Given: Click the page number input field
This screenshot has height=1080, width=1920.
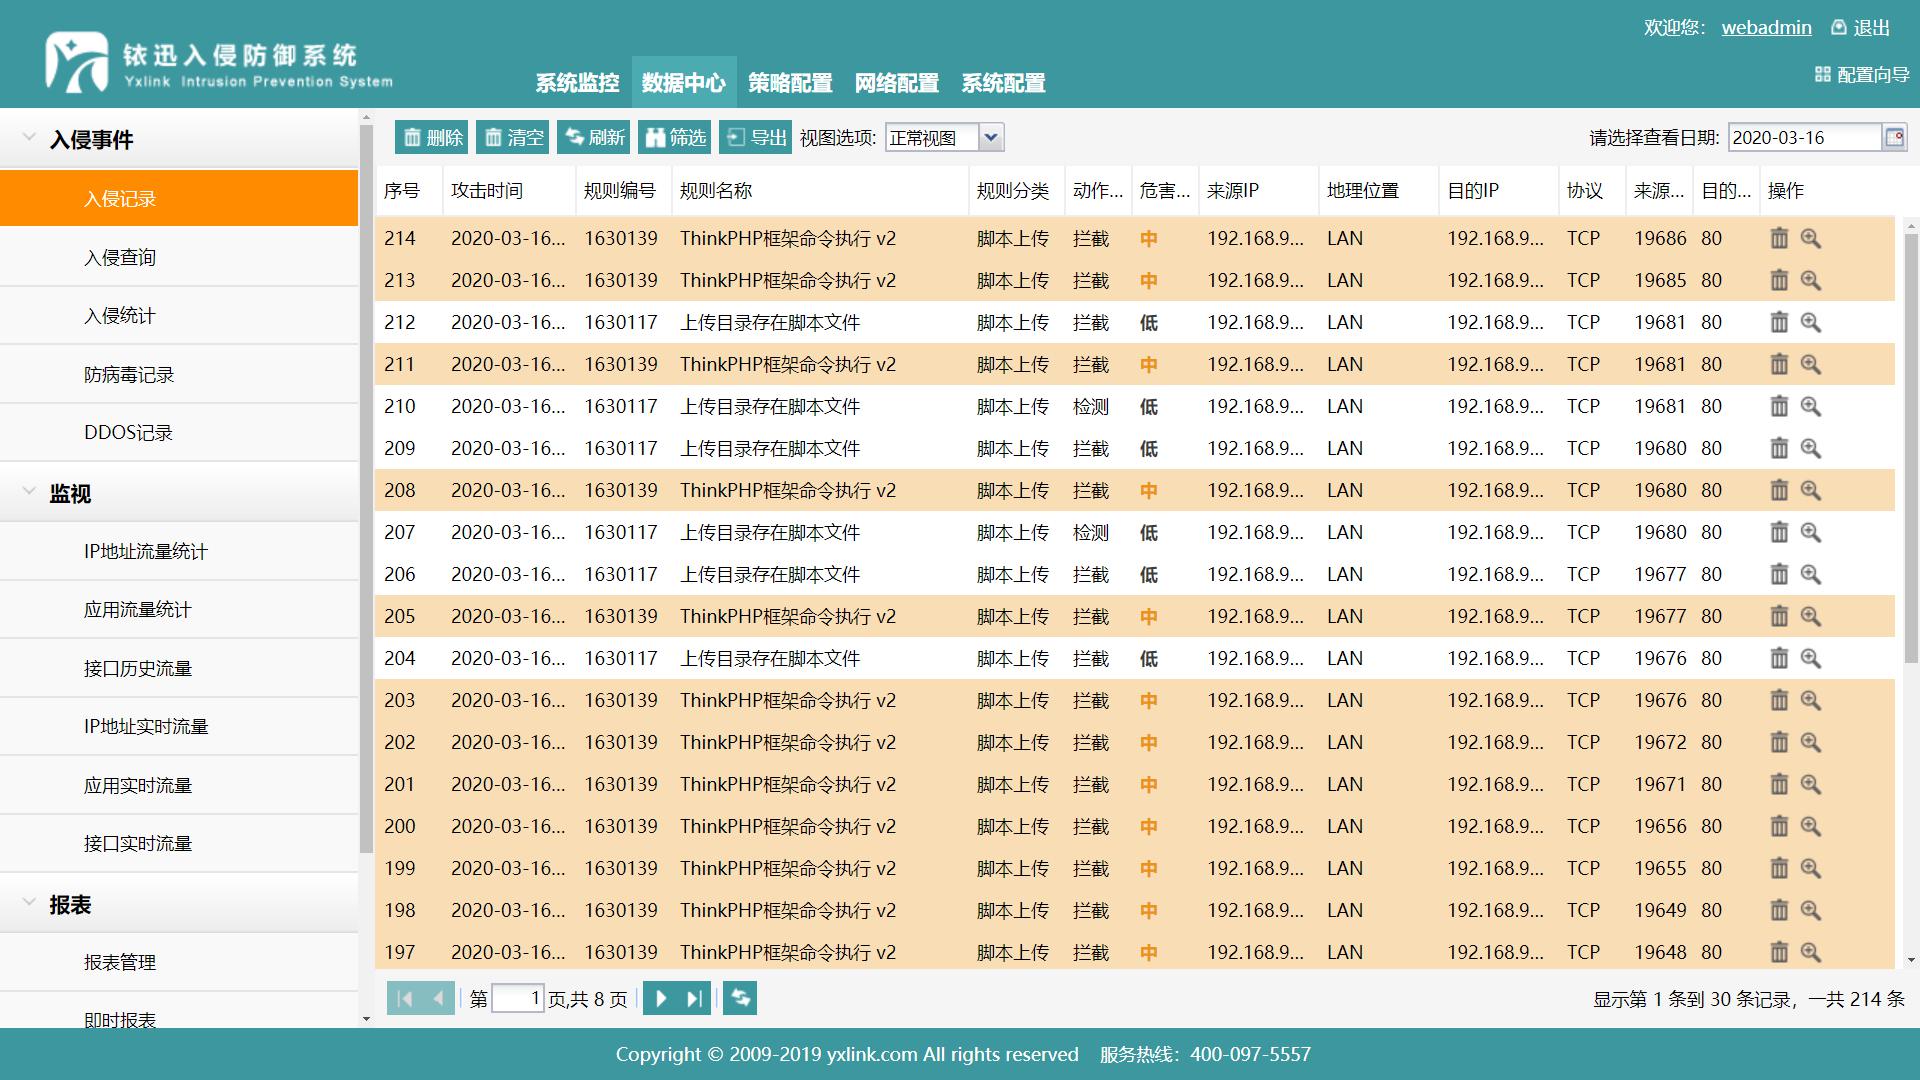Looking at the screenshot, I should coord(518,998).
